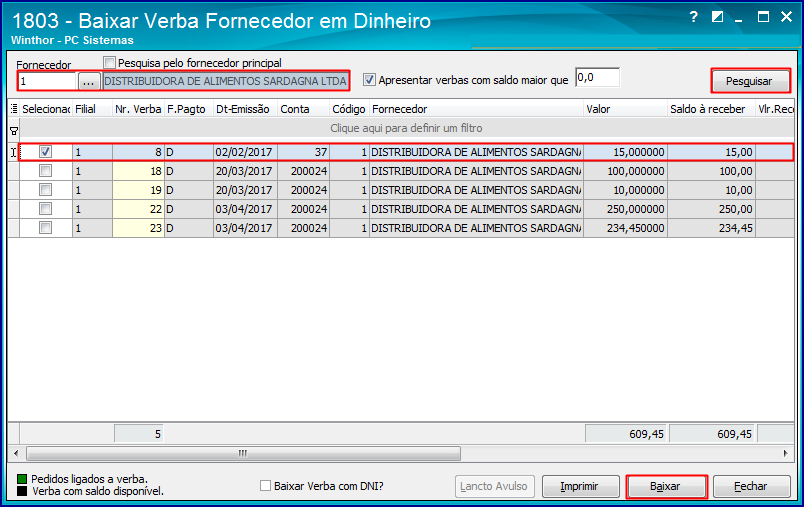Select Valor cell 100,000000
This screenshot has height=507, width=804.
(625, 171)
